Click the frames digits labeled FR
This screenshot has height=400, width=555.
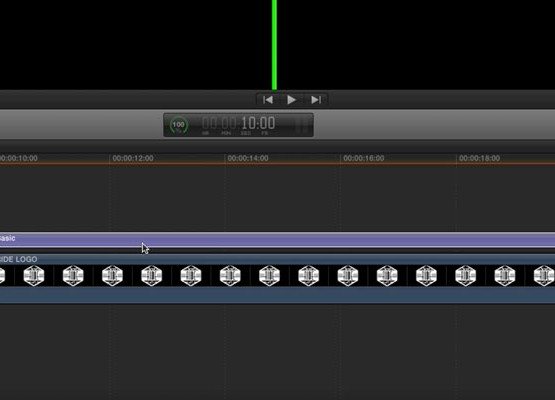[268, 123]
